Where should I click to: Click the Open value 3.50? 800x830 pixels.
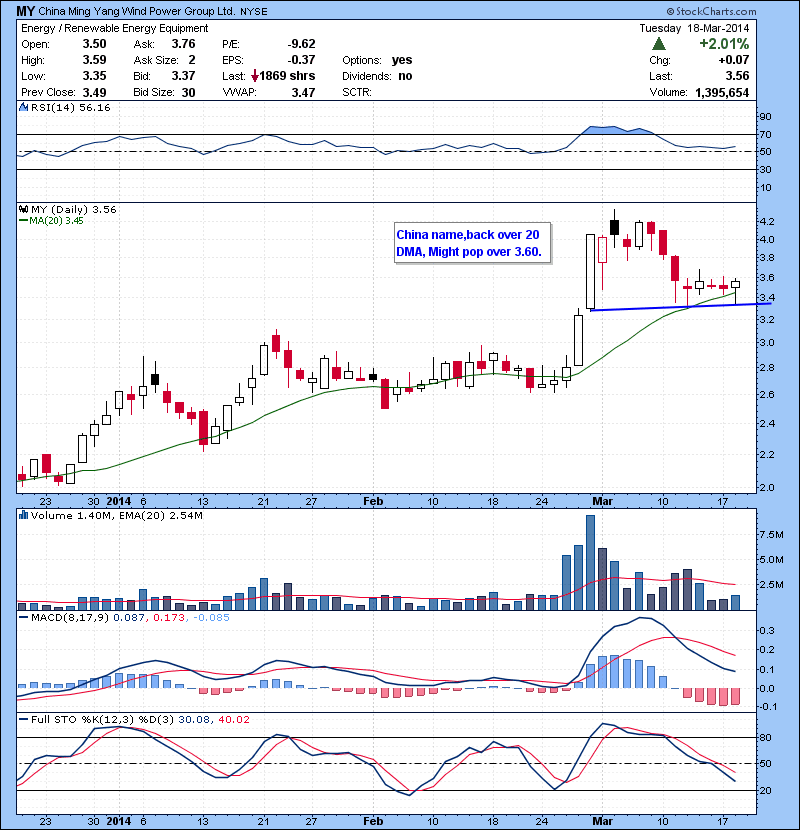(x=94, y=44)
